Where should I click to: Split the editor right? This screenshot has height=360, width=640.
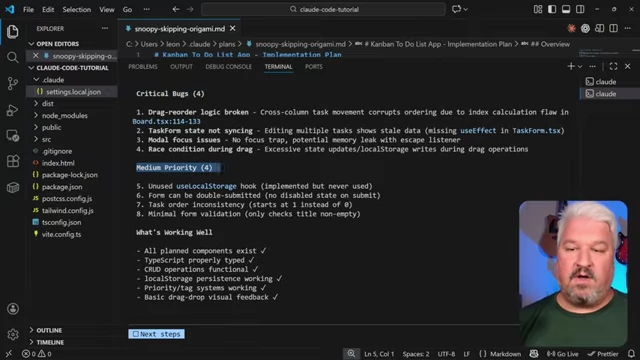pos(613,28)
